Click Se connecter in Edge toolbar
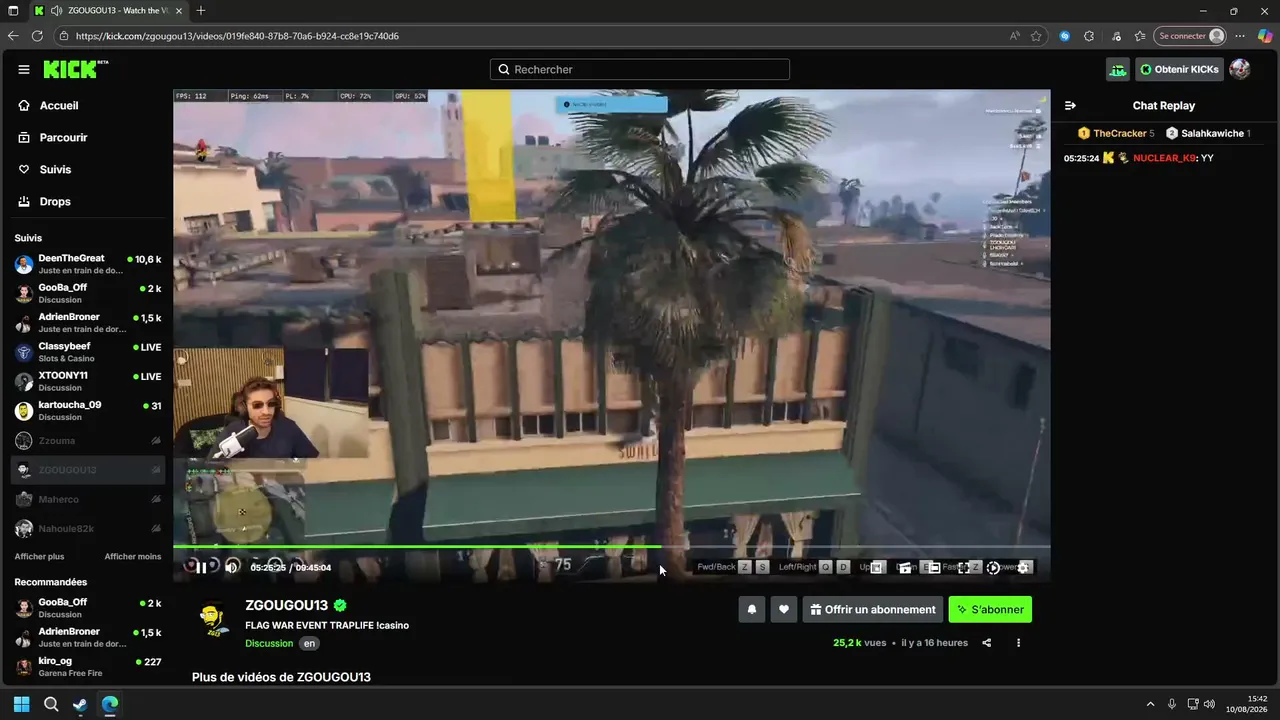This screenshot has width=1280, height=720. tap(1189, 36)
